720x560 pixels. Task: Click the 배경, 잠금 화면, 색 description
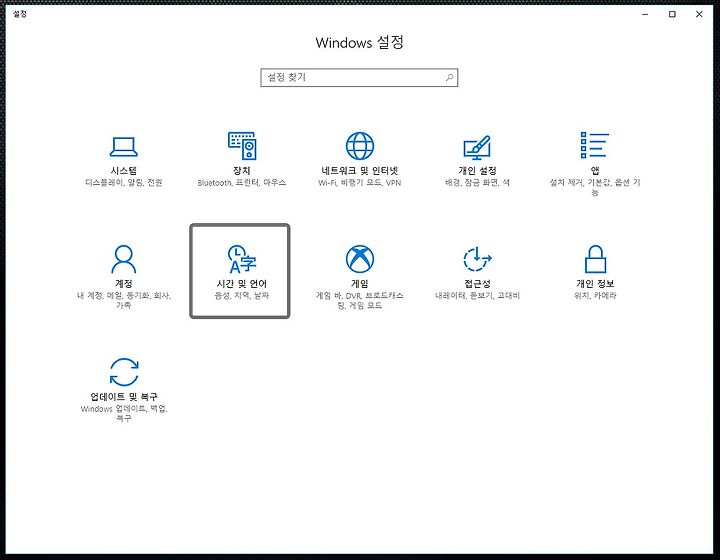tap(477, 183)
